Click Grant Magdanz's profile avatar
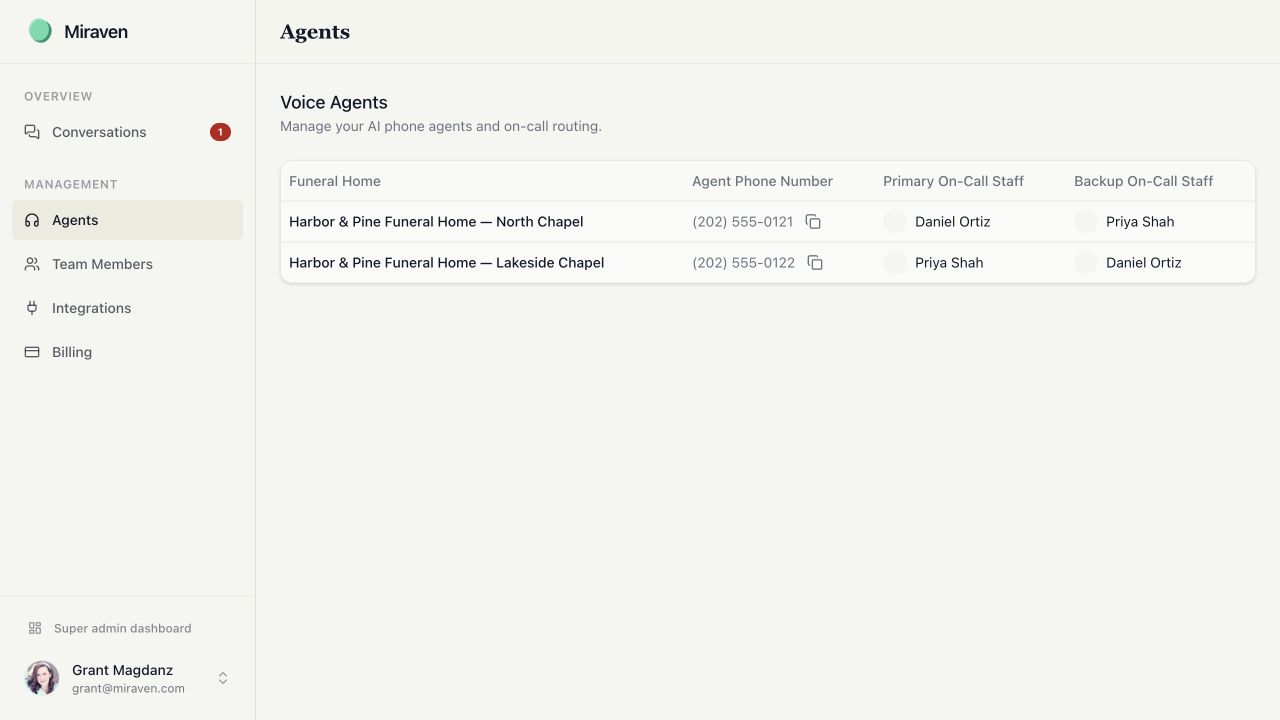This screenshot has height=720, width=1280. pos(42,678)
